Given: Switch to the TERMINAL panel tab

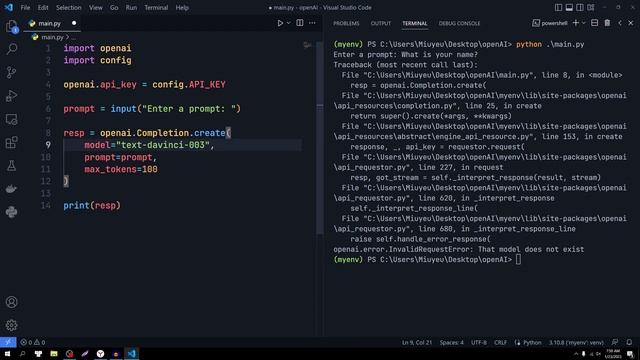Looking at the screenshot, I should click(415, 23).
